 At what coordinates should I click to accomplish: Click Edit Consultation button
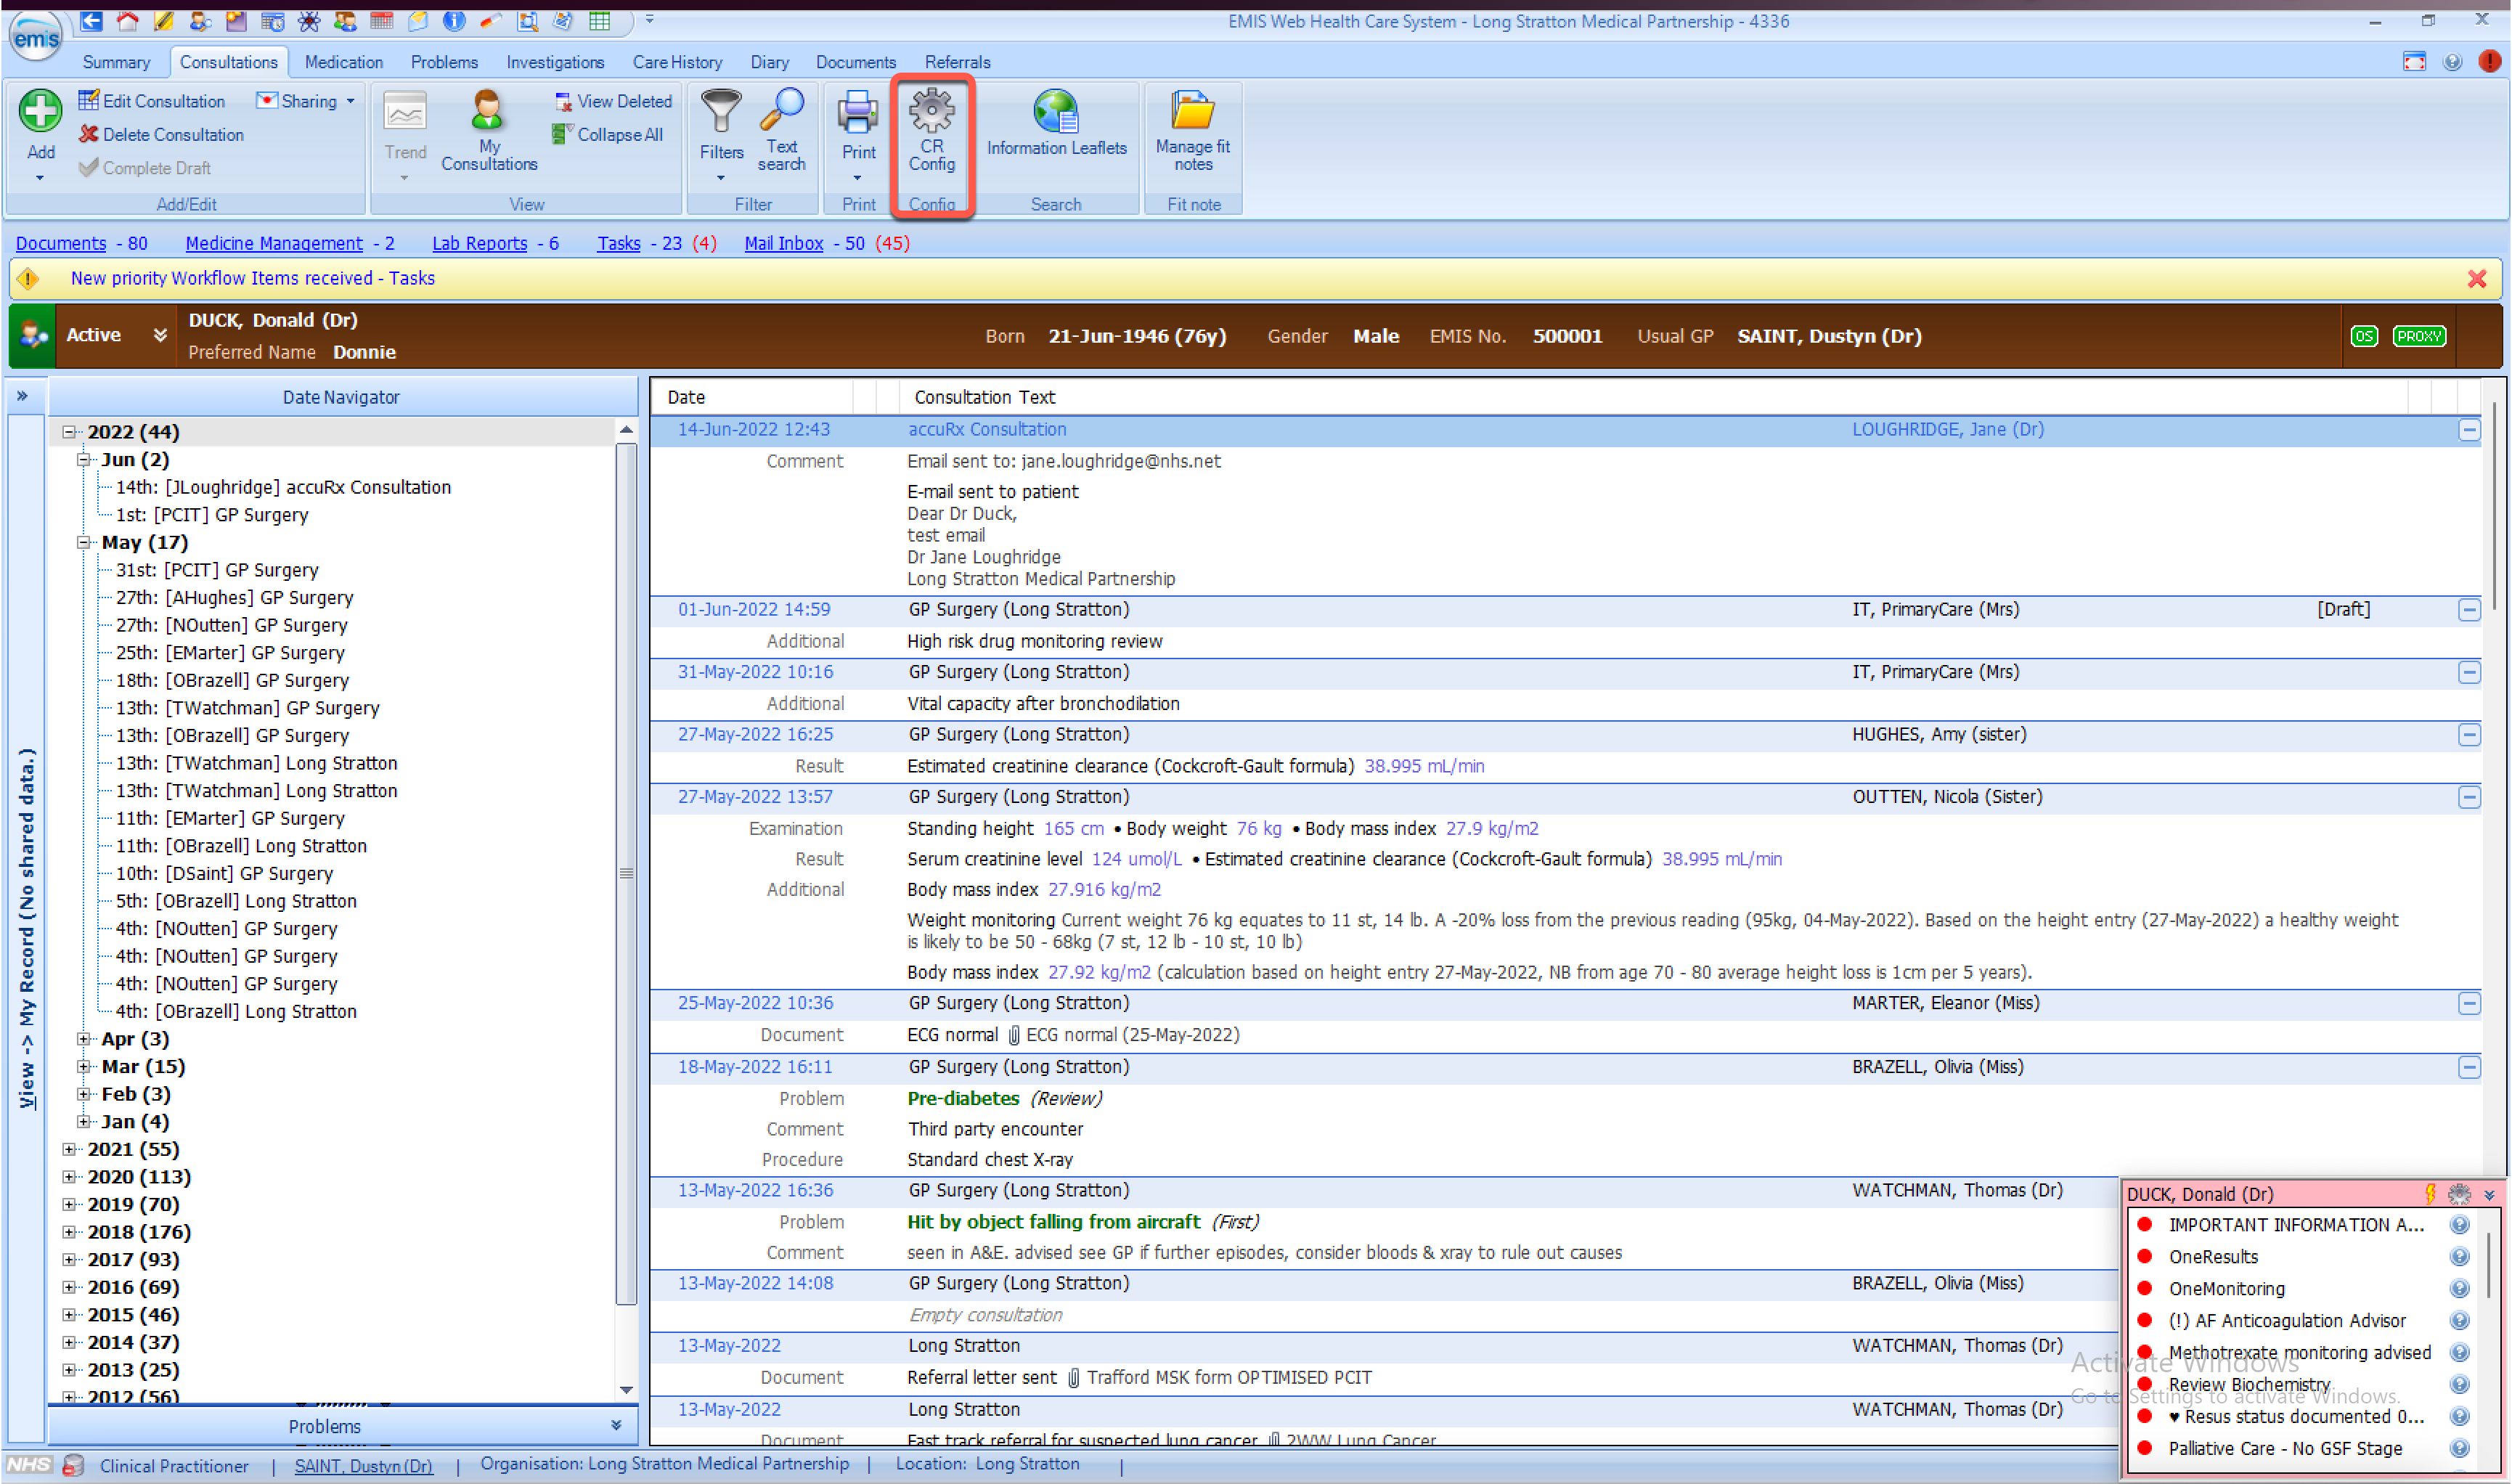152,101
